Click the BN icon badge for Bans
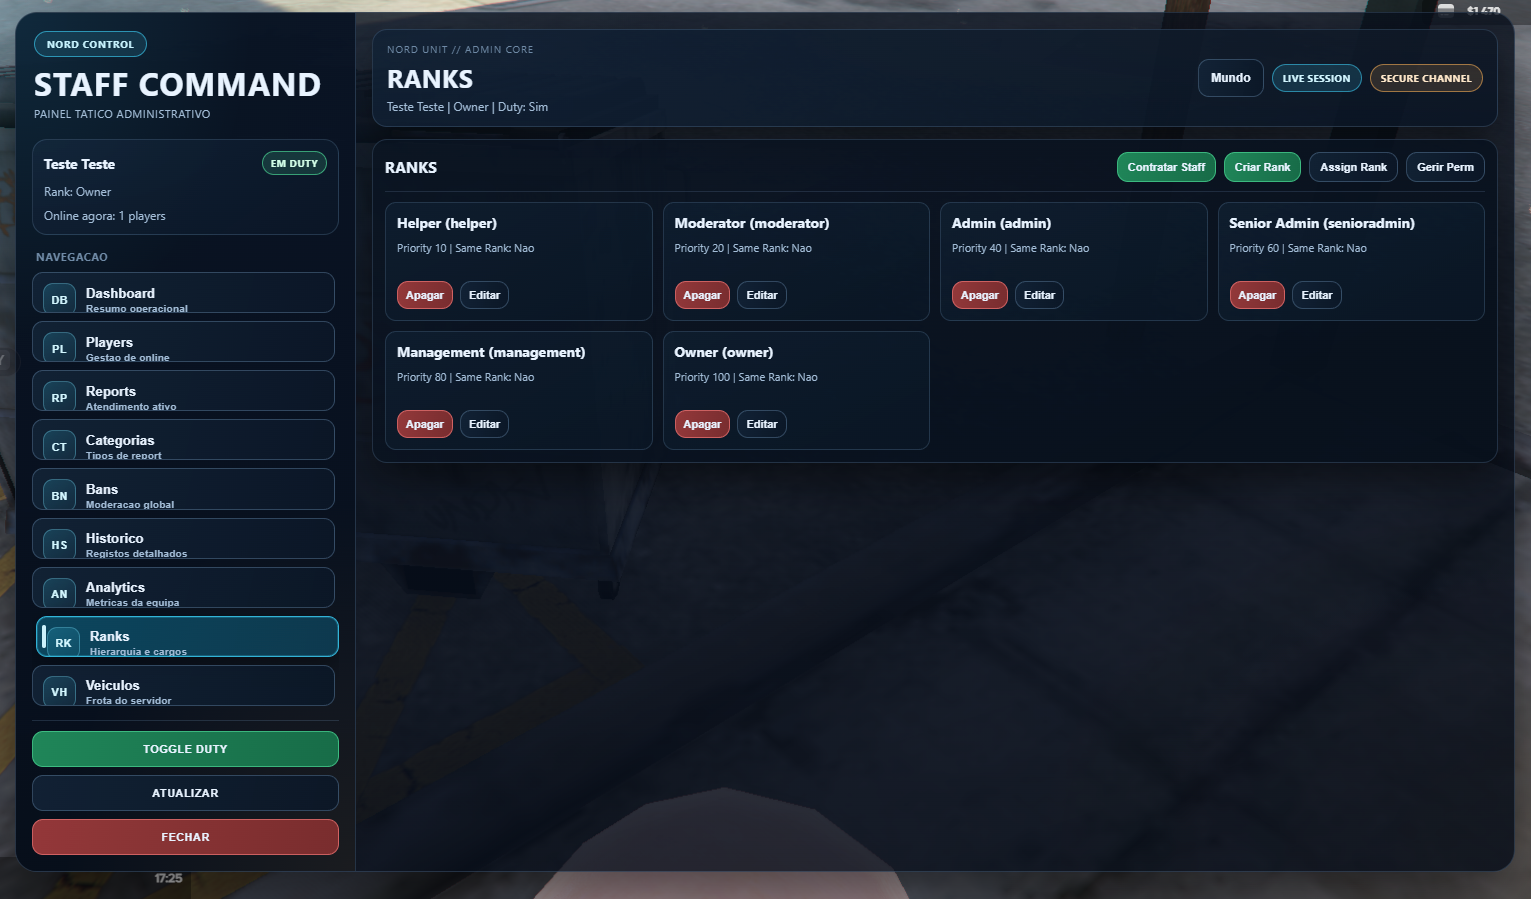Image resolution: width=1531 pixels, height=899 pixels. click(x=59, y=495)
